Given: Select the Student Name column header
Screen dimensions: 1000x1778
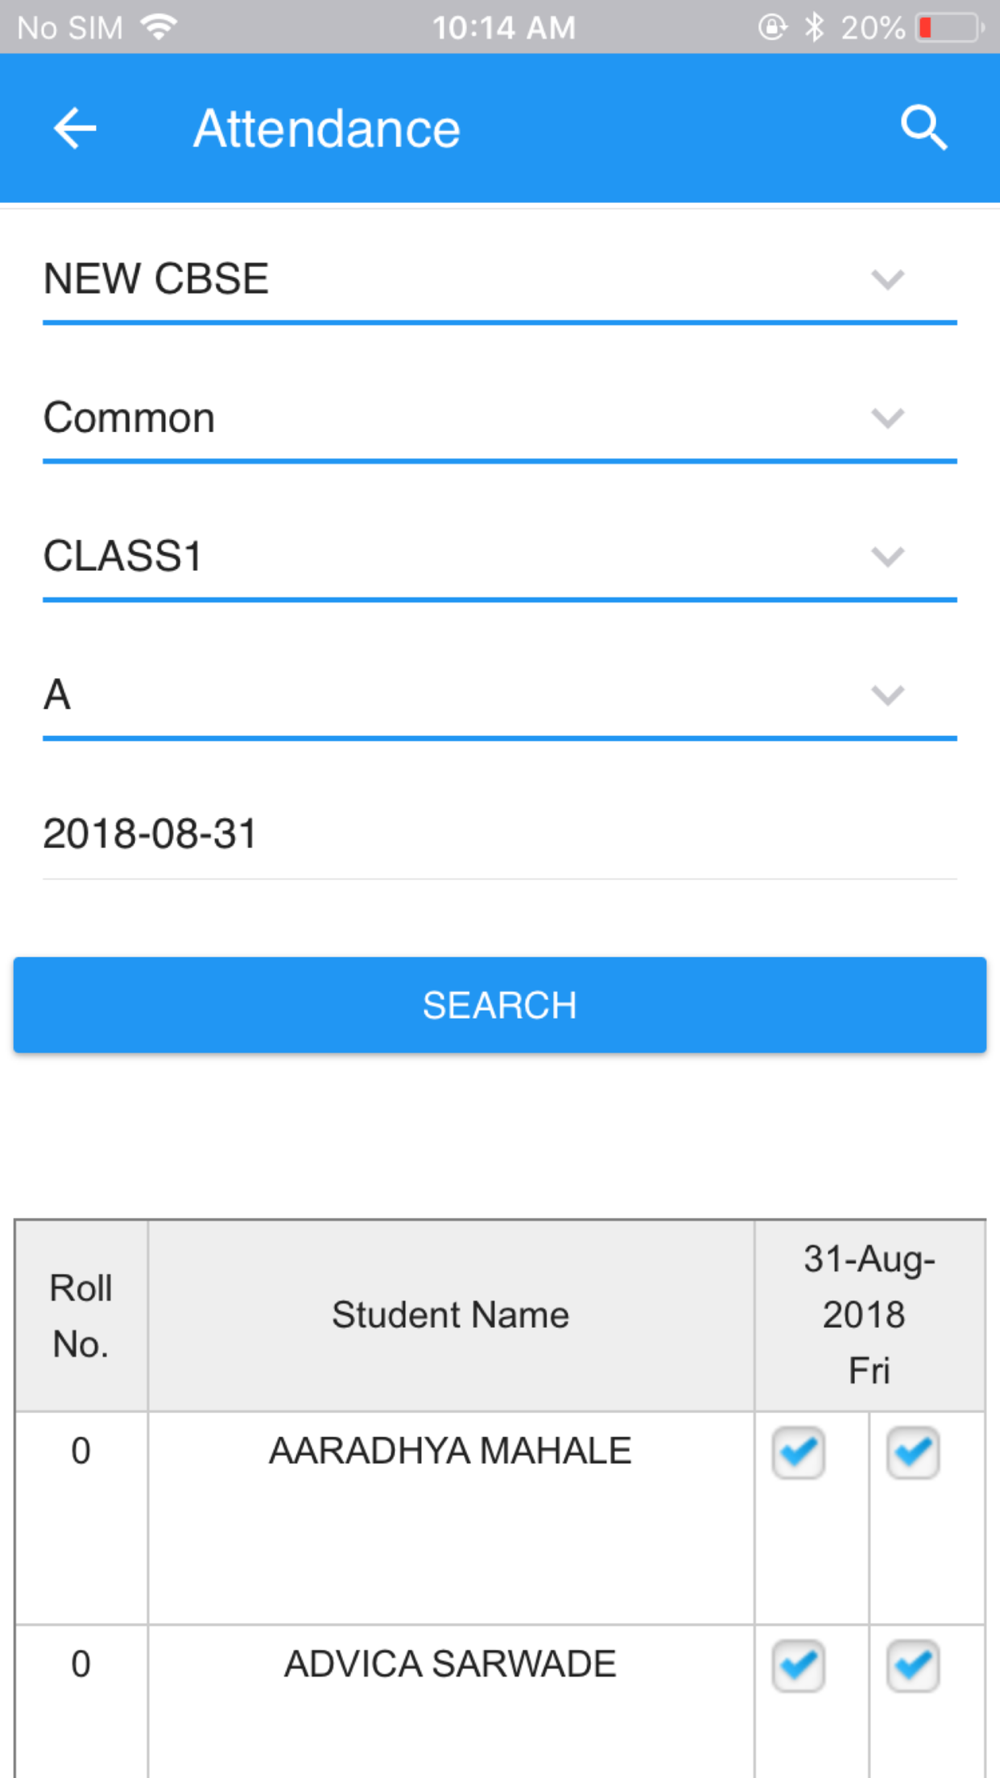Looking at the screenshot, I should pos(450,1315).
